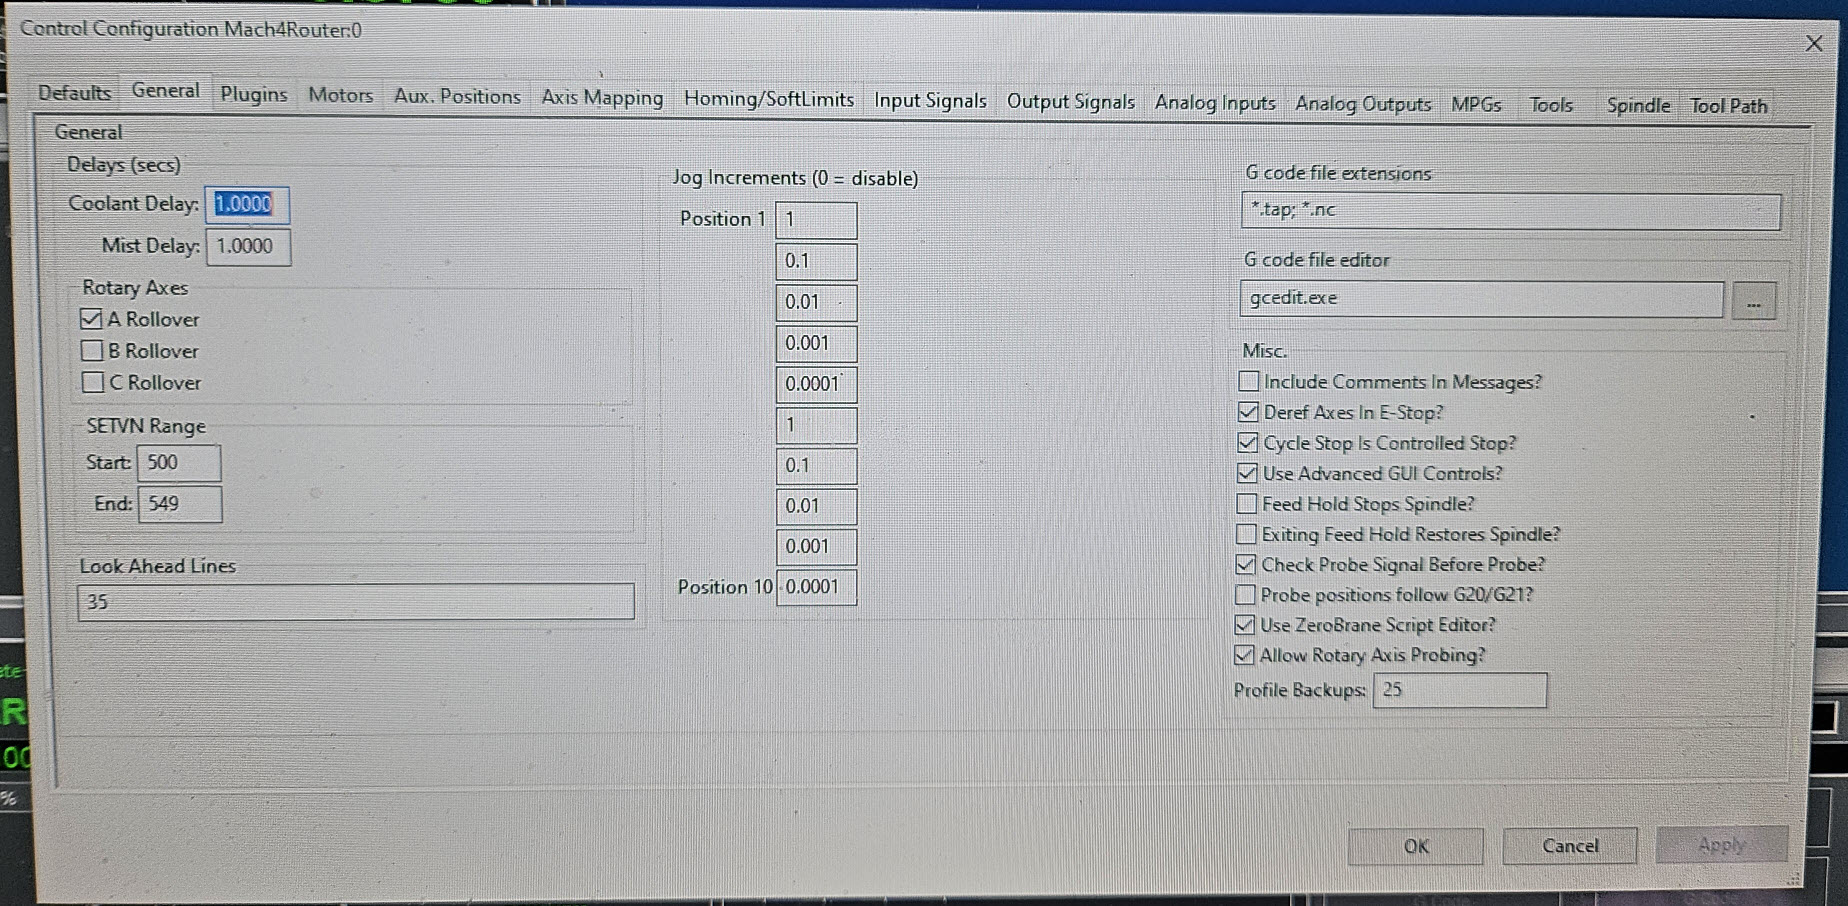Go to the Input Signals tab
Screen dimensions: 1848x906
929,100
